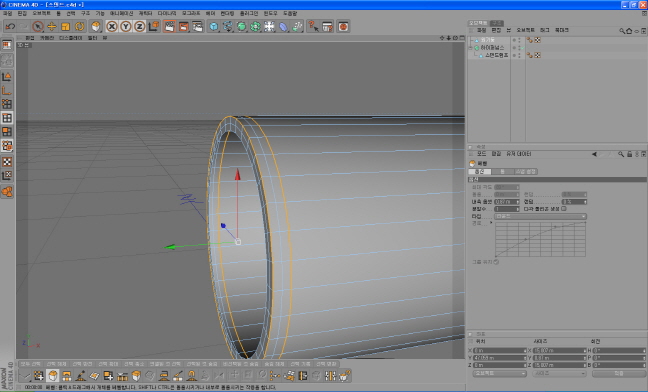
Task: Open the bevel type dropdown
Action: coord(541,216)
